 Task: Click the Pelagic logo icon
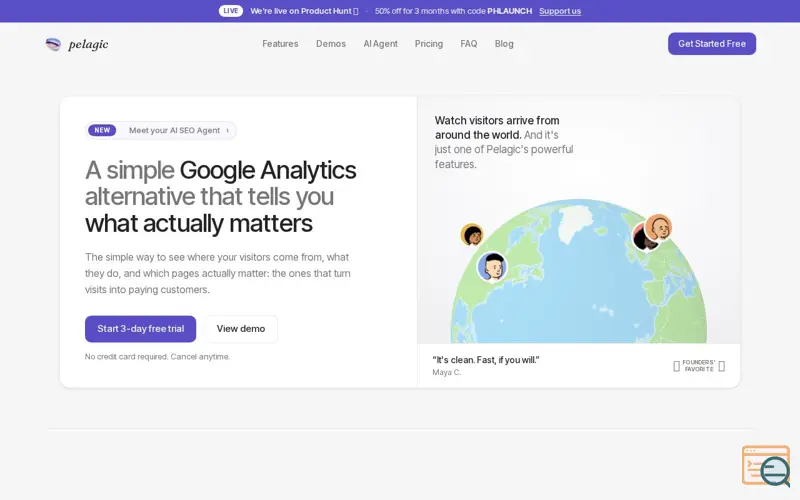click(53, 44)
